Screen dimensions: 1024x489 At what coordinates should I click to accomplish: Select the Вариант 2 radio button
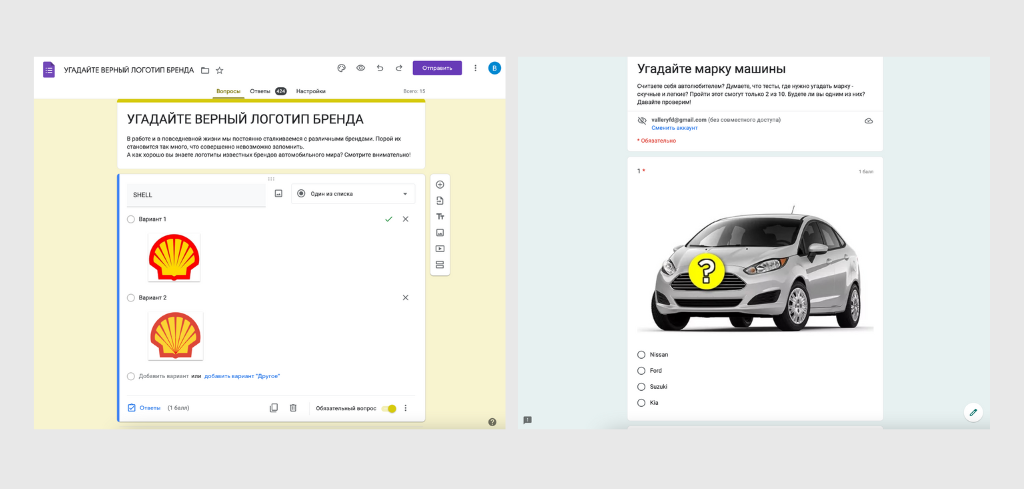click(131, 298)
